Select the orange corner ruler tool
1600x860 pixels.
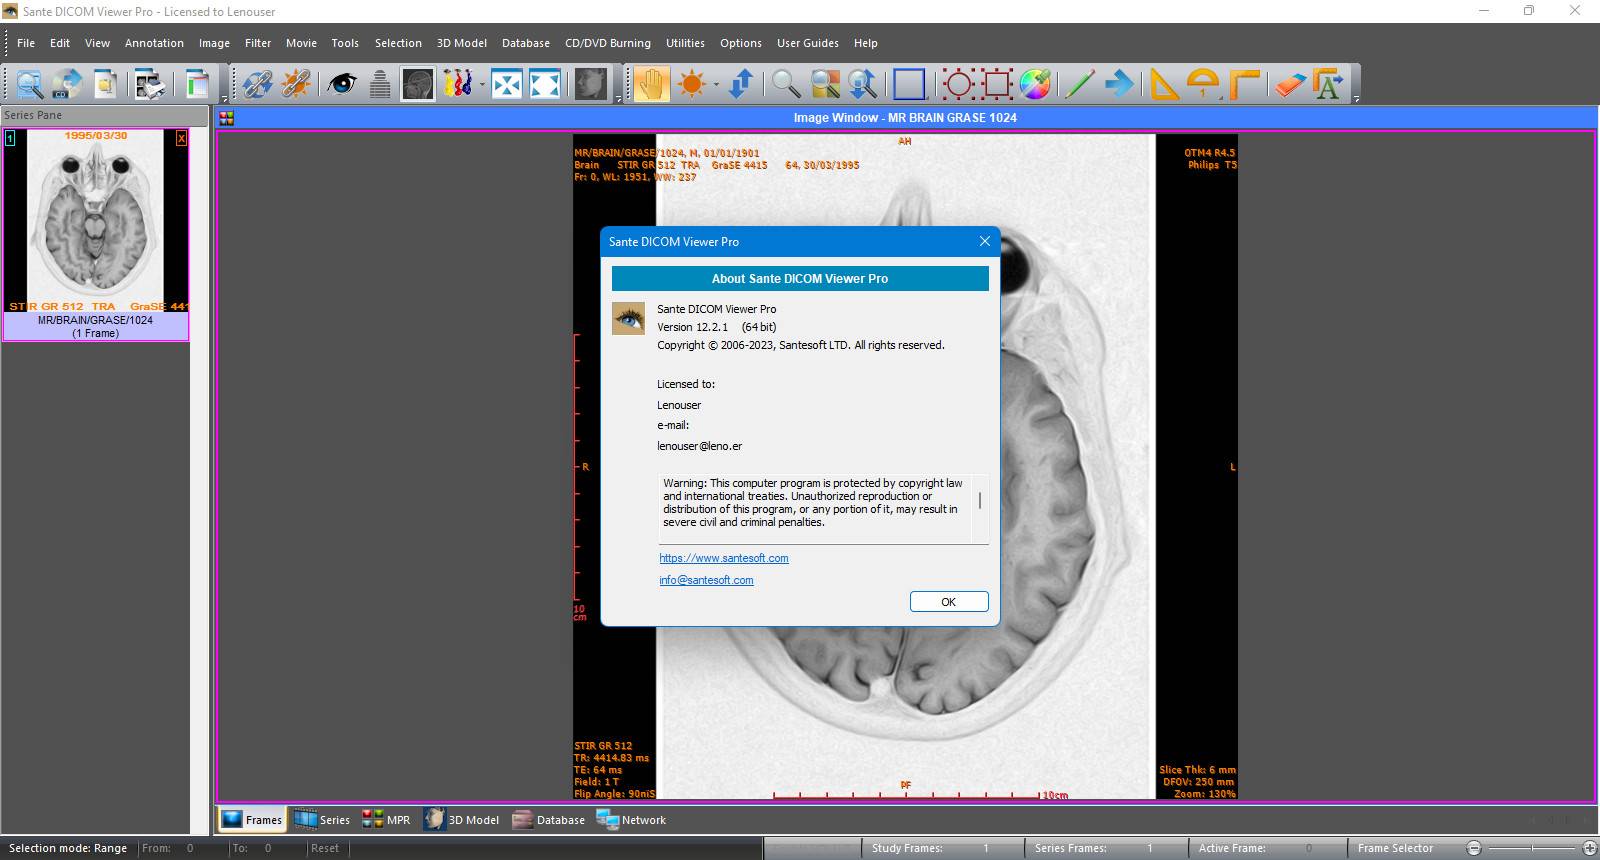[1244, 84]
